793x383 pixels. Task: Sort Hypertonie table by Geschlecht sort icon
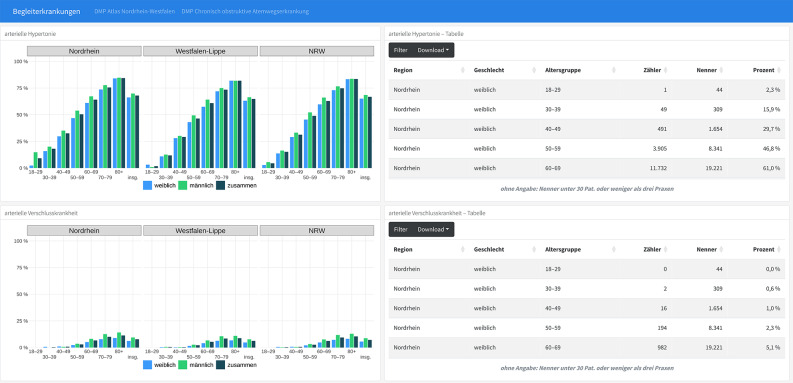coord(535,70)
